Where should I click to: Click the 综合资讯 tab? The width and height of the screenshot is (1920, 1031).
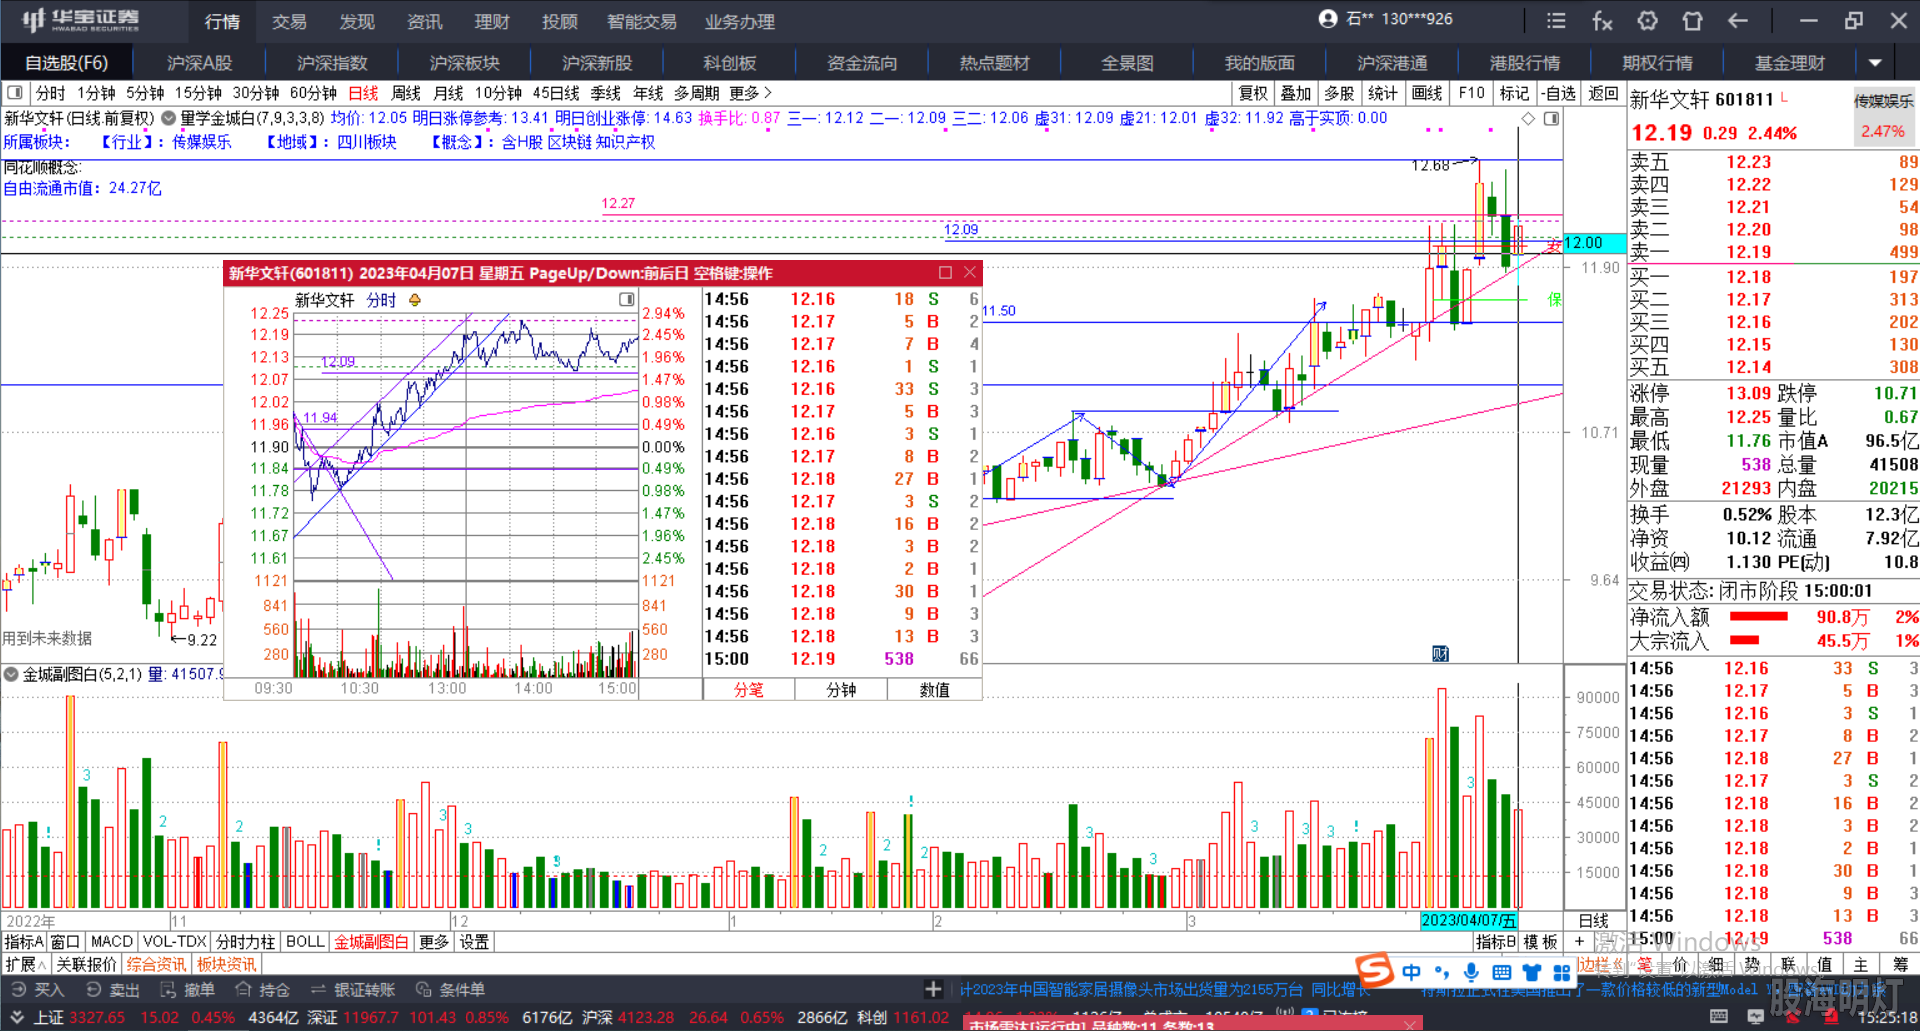[x=157, y=964]
